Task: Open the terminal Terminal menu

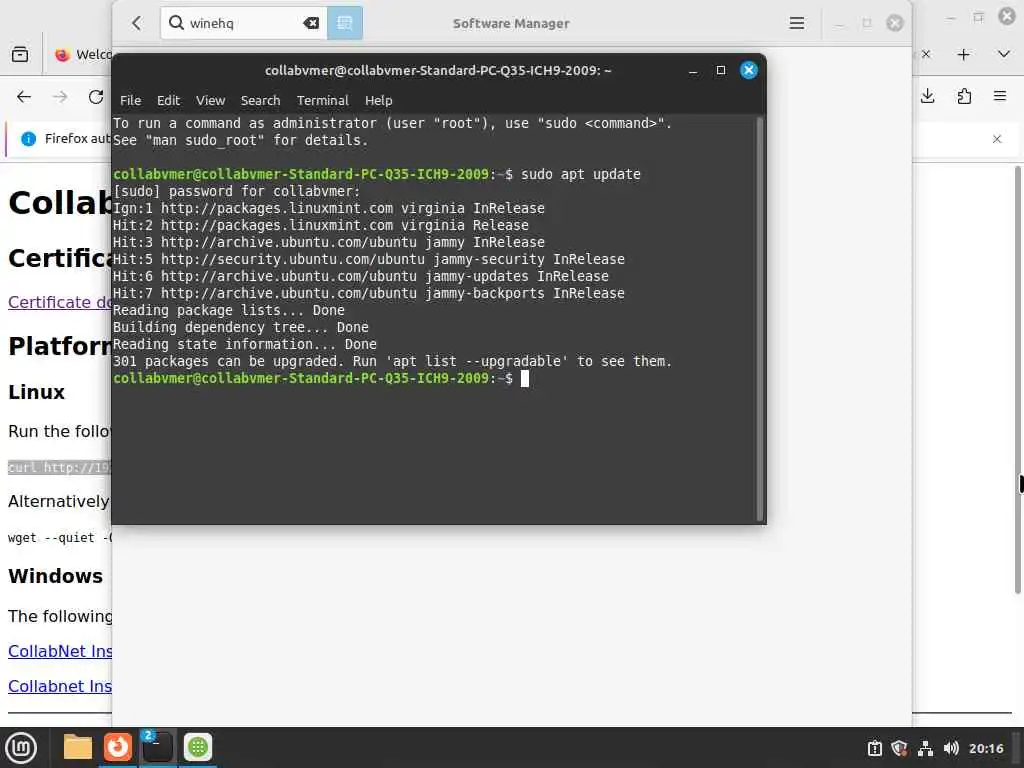Action: [x=323, y=101]
